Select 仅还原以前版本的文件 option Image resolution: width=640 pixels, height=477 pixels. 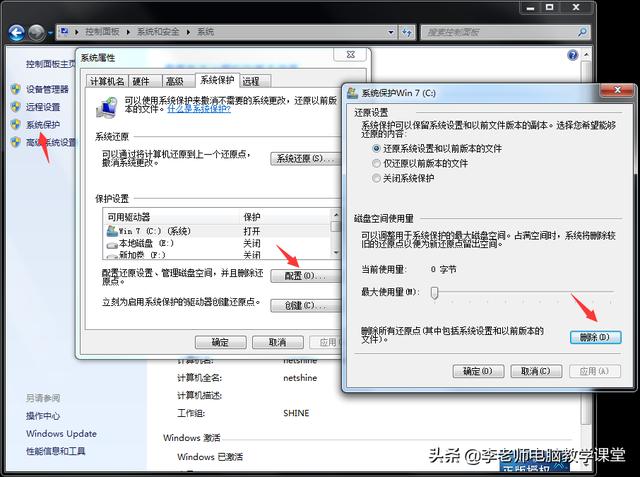pos(376,163)
